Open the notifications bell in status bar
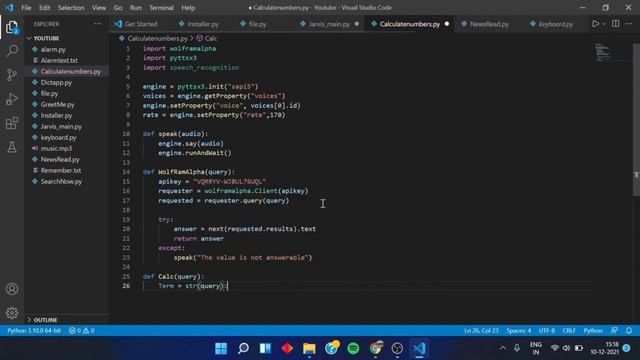Viewport: 640px width, 360px height. point(629,331)
